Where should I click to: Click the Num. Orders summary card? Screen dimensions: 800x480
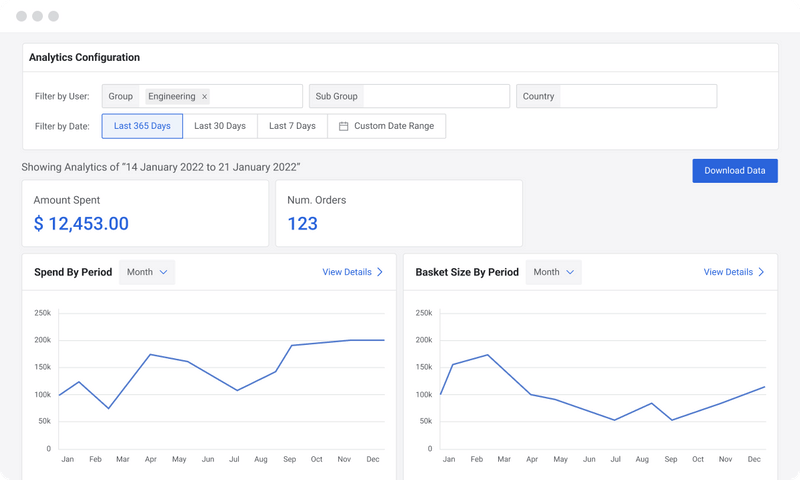coord(398,213)
